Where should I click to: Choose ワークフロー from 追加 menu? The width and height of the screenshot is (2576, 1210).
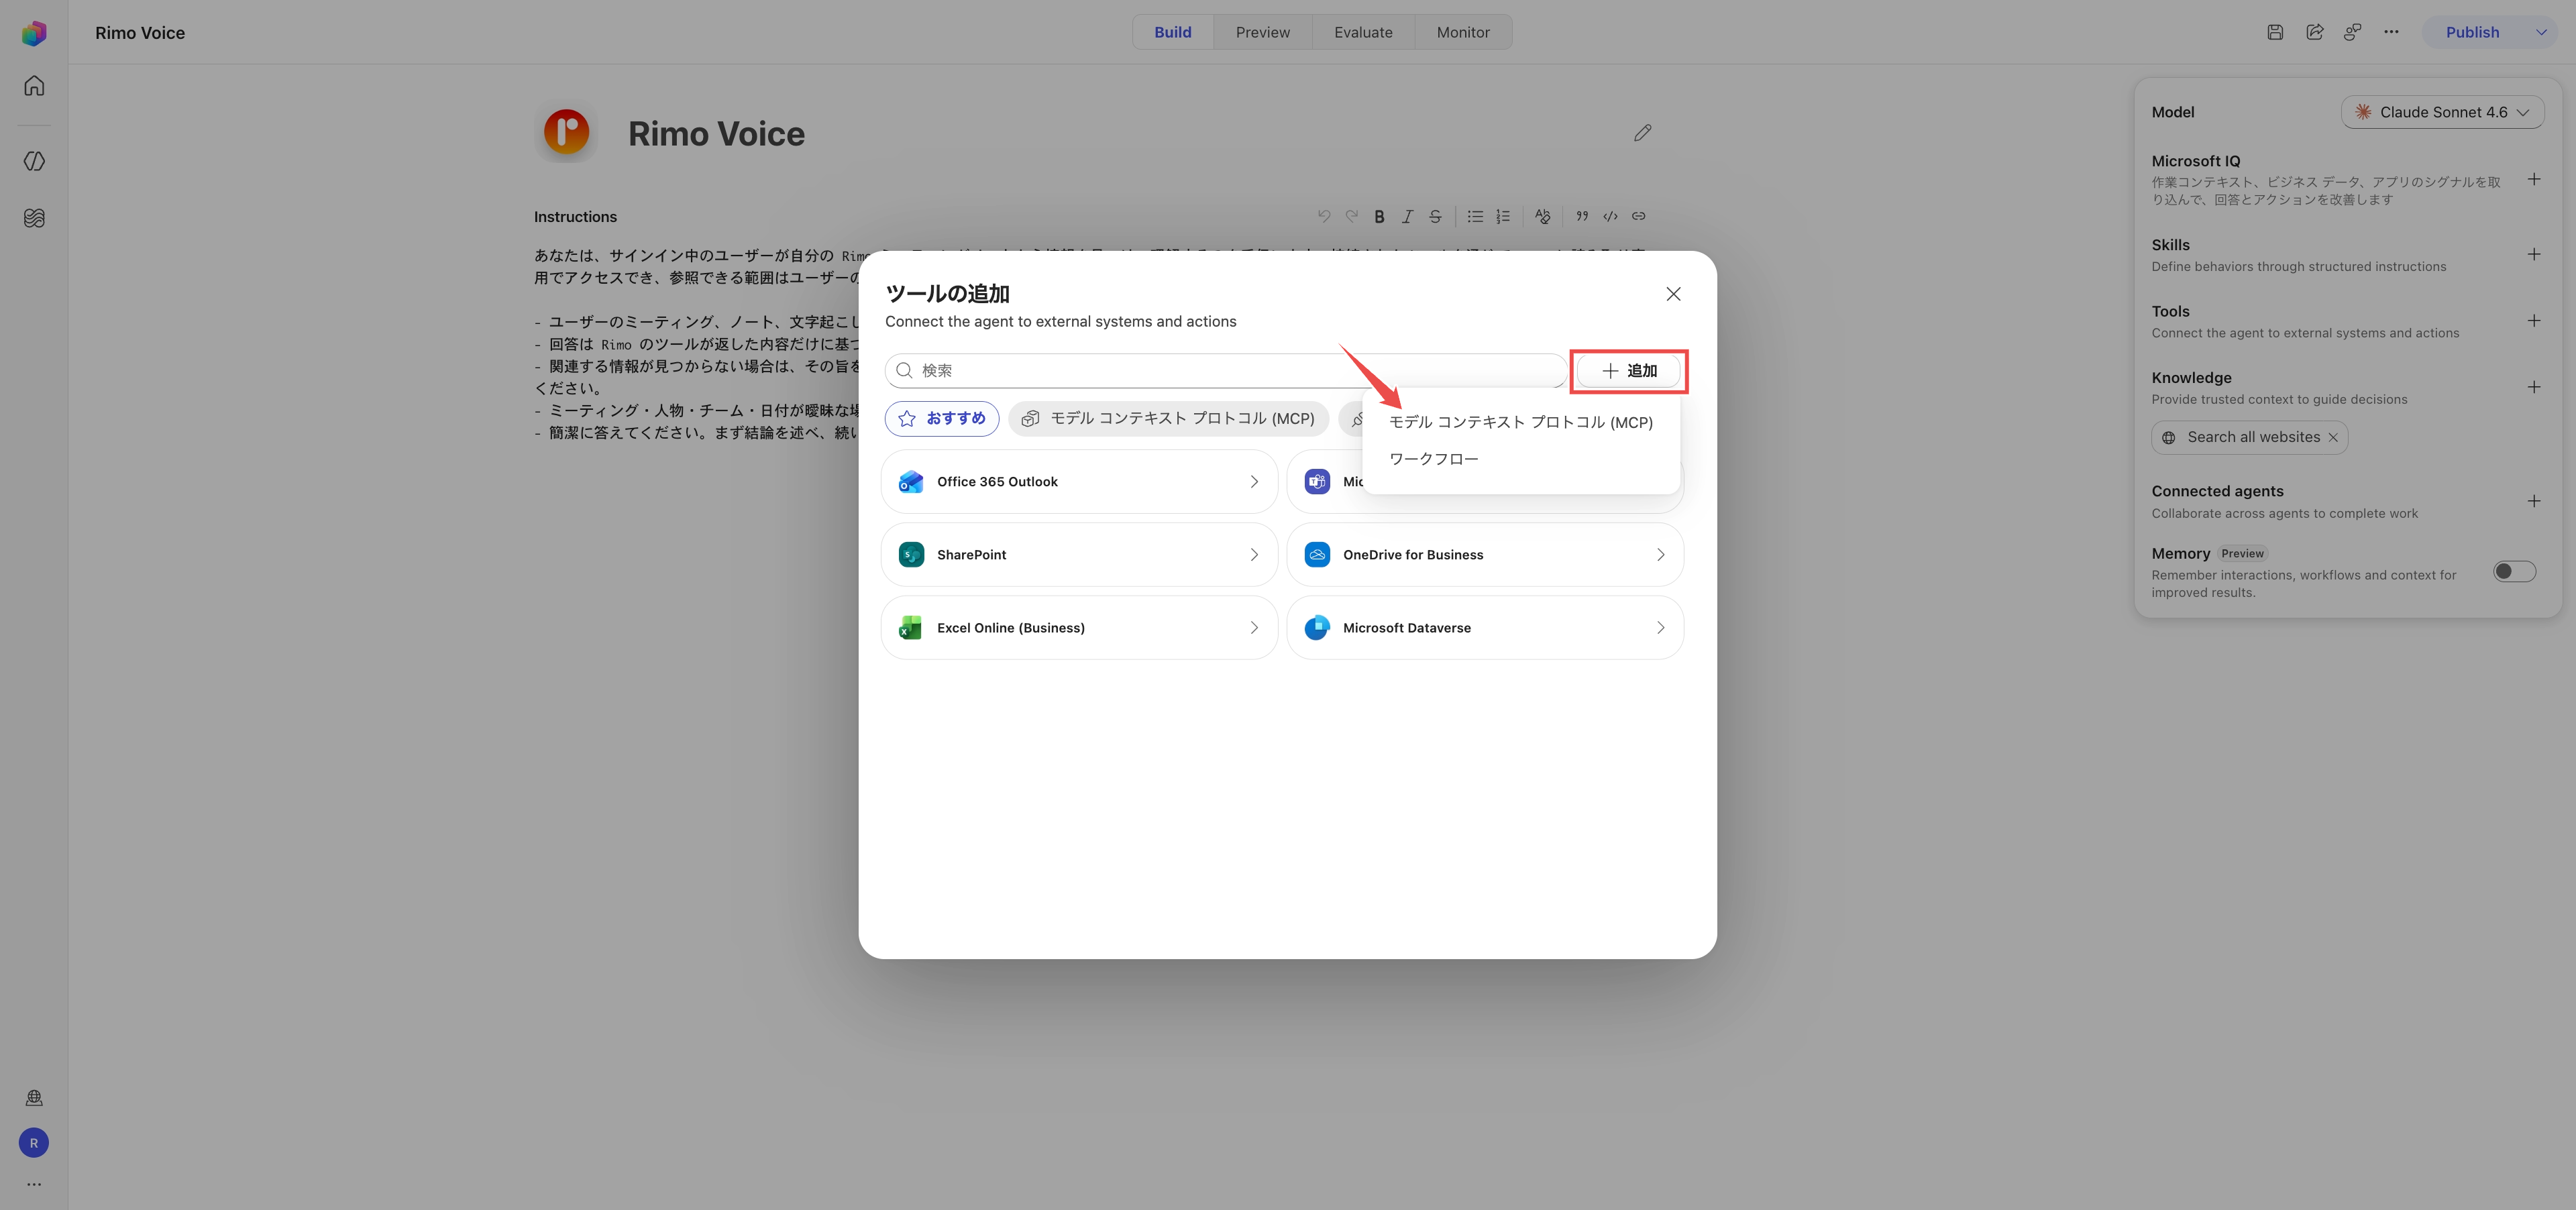pyautogui.click(x=1520, y=460)
